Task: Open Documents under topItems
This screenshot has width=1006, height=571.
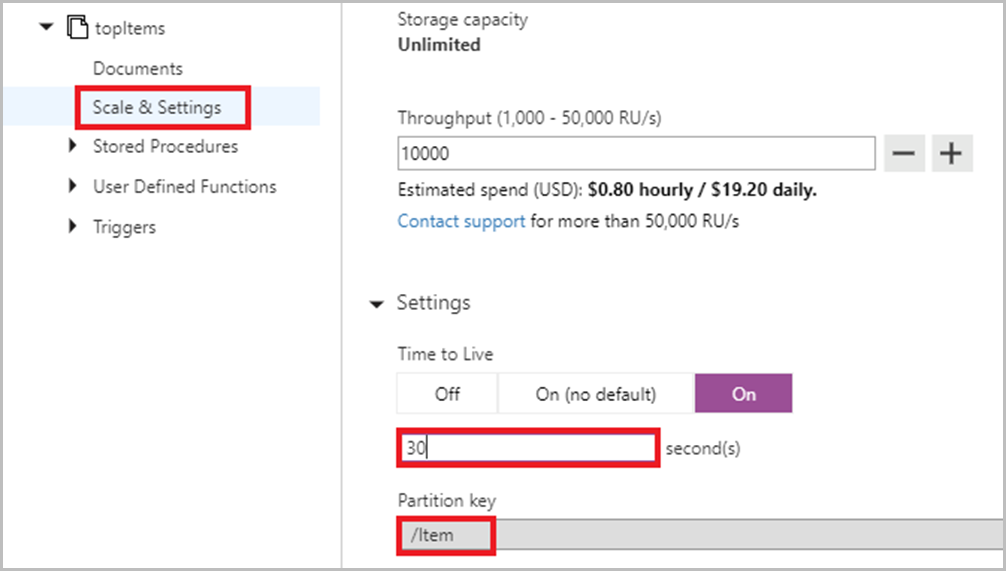Action: point(138,69)
